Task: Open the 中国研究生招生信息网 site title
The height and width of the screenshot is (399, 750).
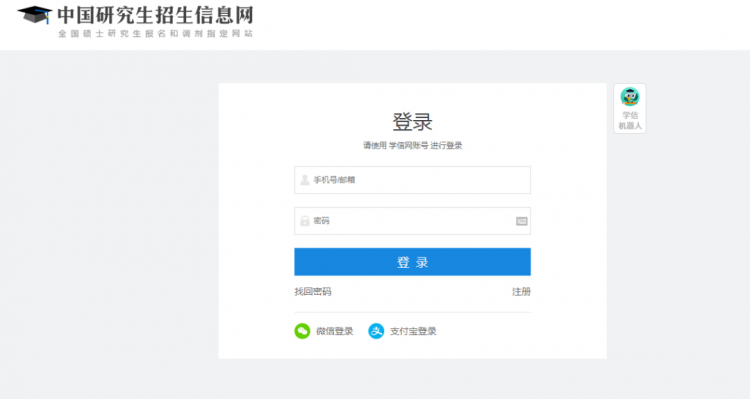Action: 155,15
